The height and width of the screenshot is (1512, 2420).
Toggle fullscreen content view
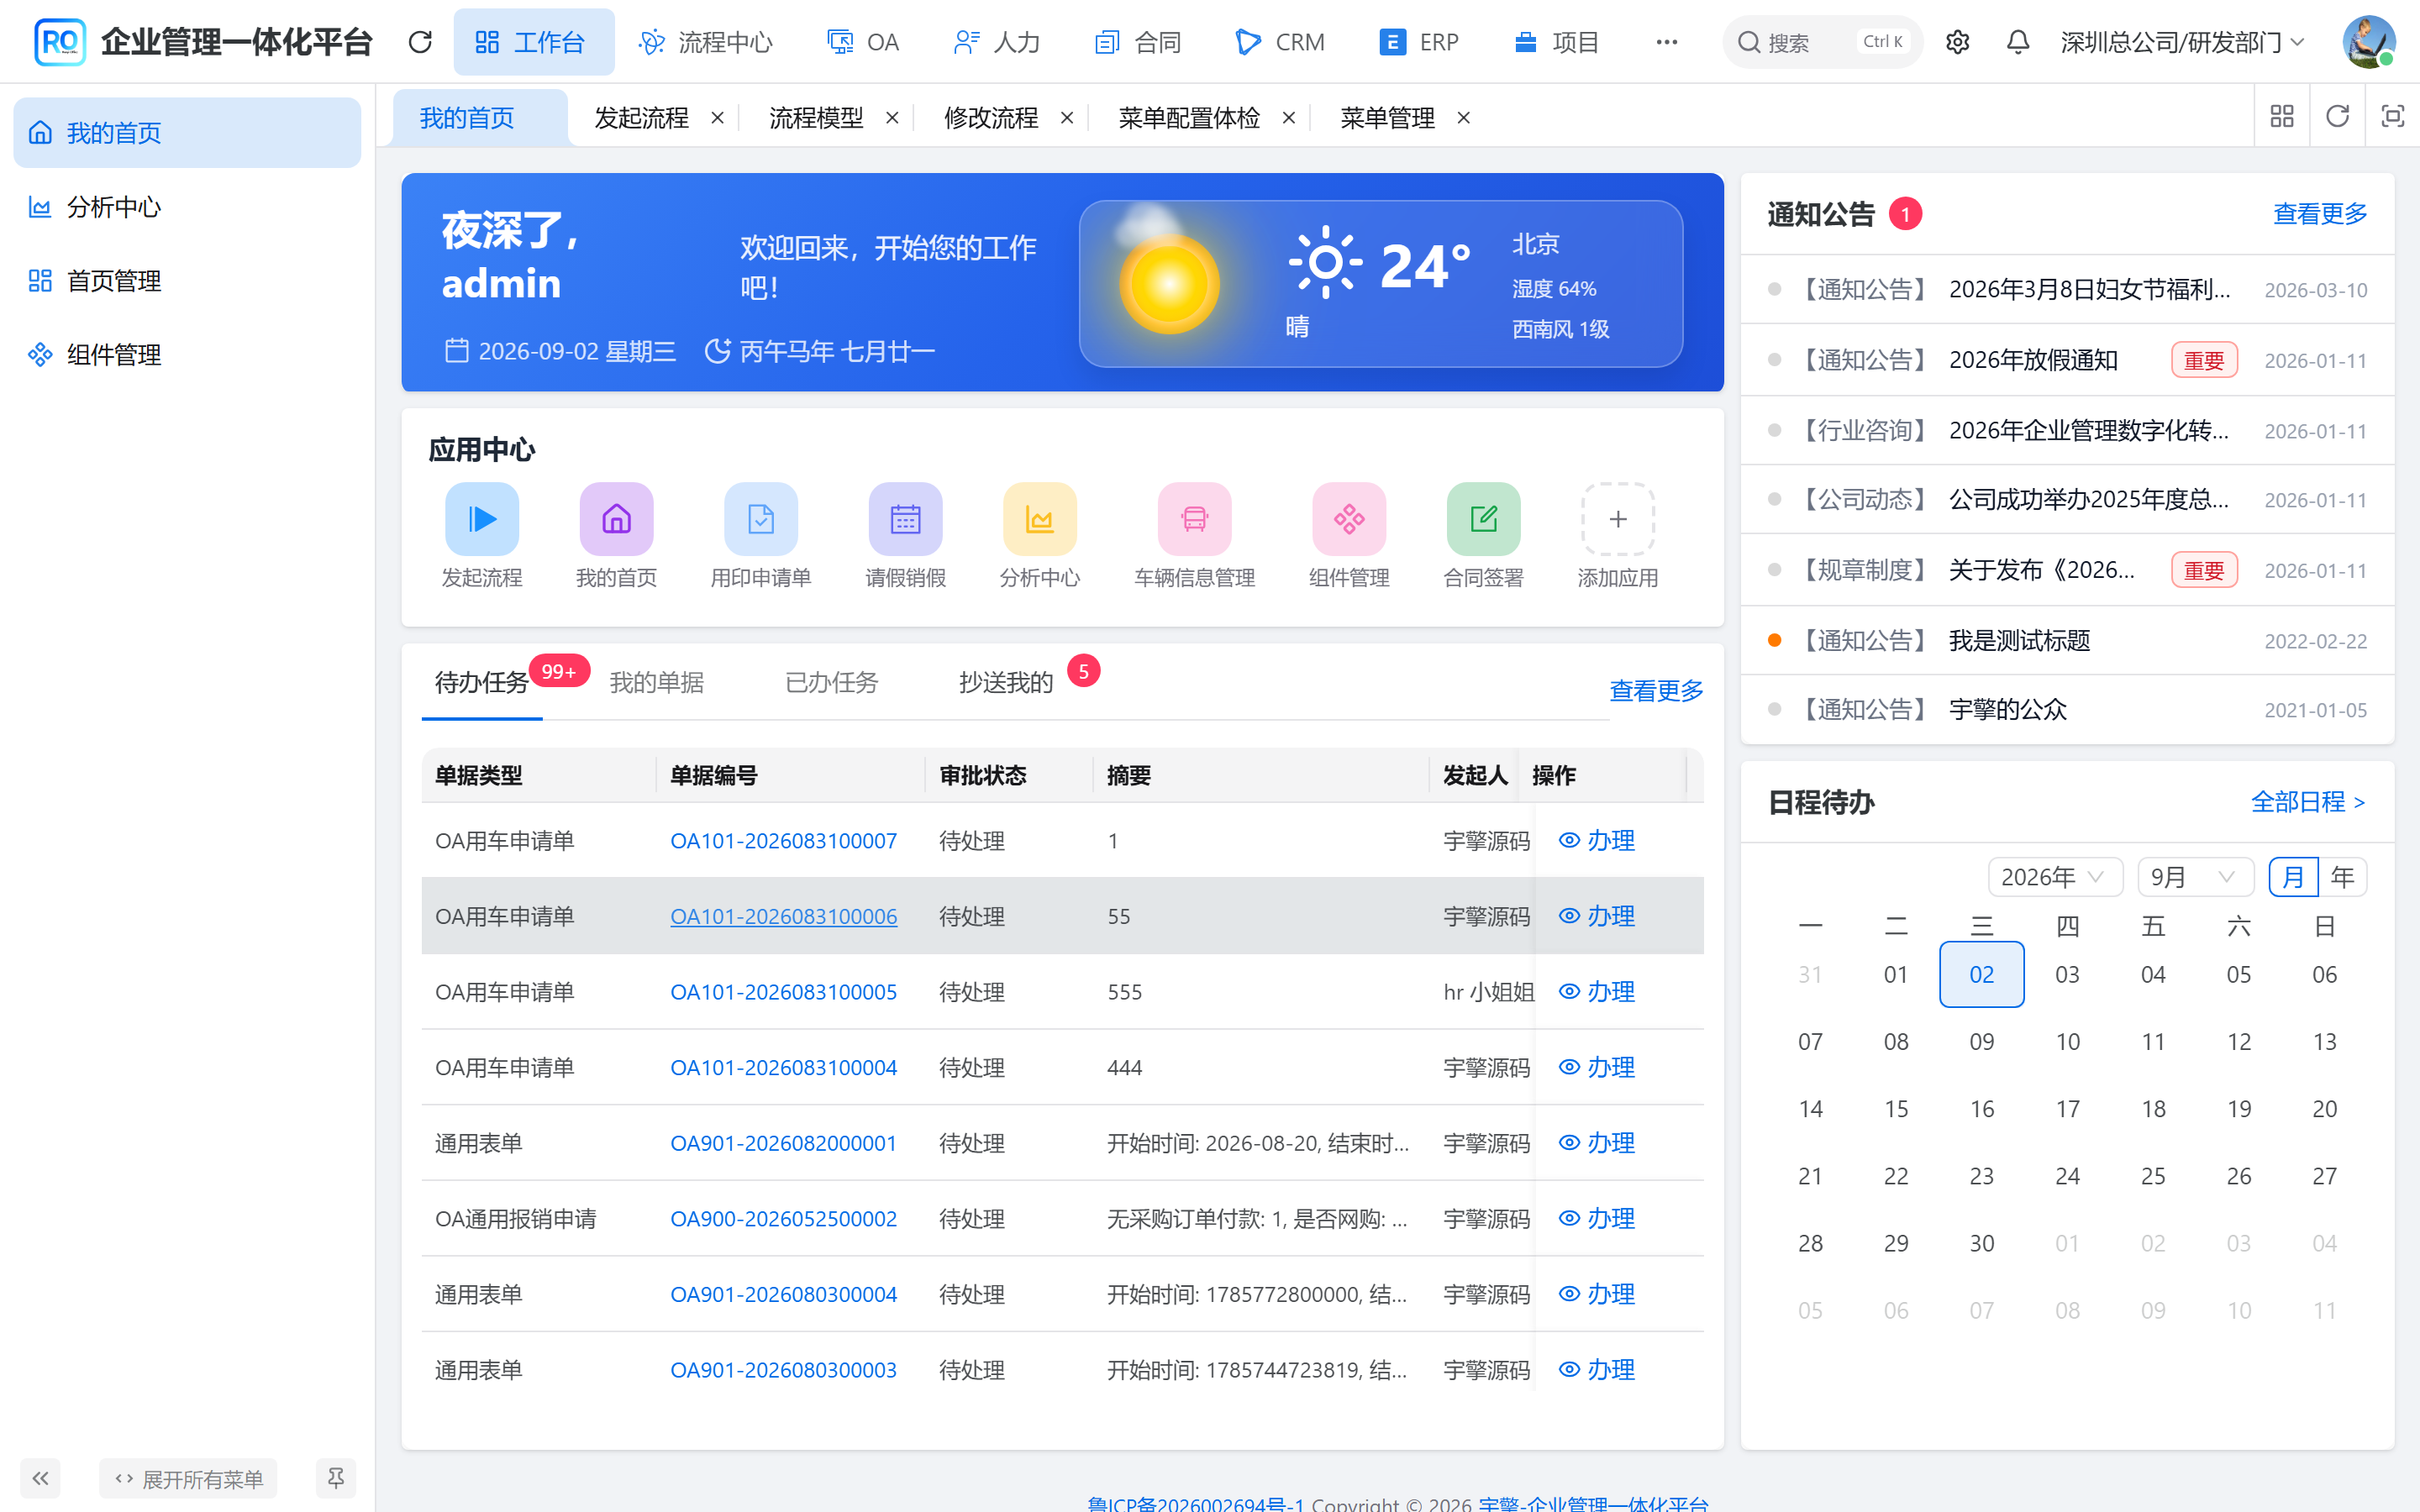pos(2392,117)
